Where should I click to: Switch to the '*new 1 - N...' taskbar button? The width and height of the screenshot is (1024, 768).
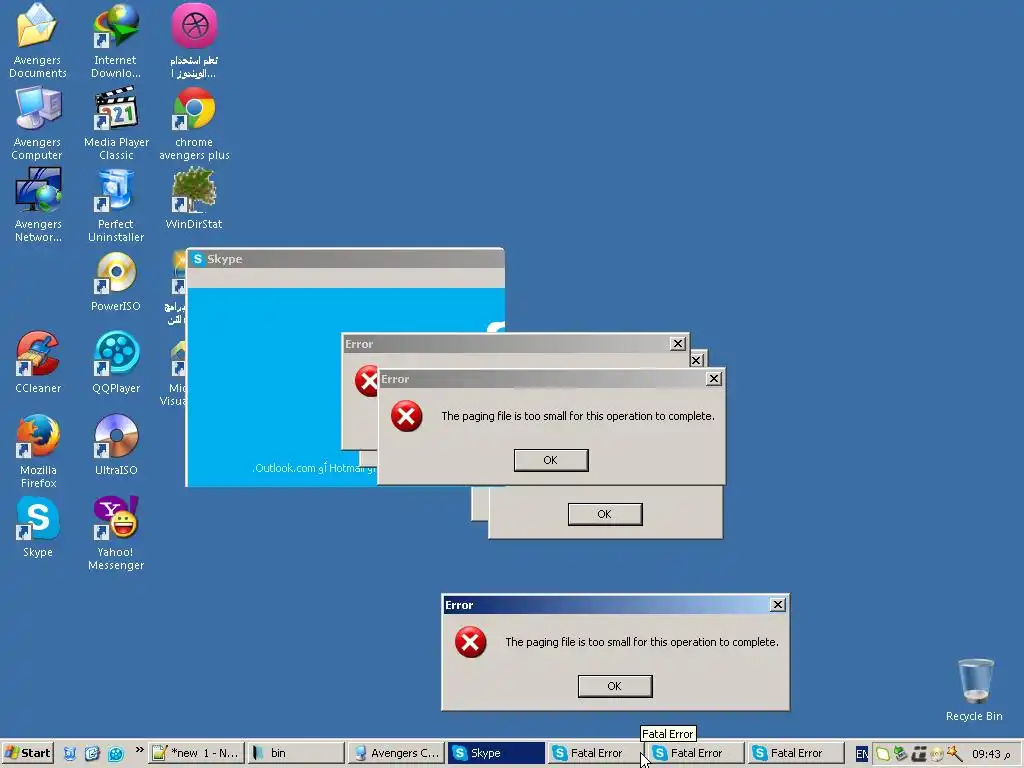tap(196, 753)
